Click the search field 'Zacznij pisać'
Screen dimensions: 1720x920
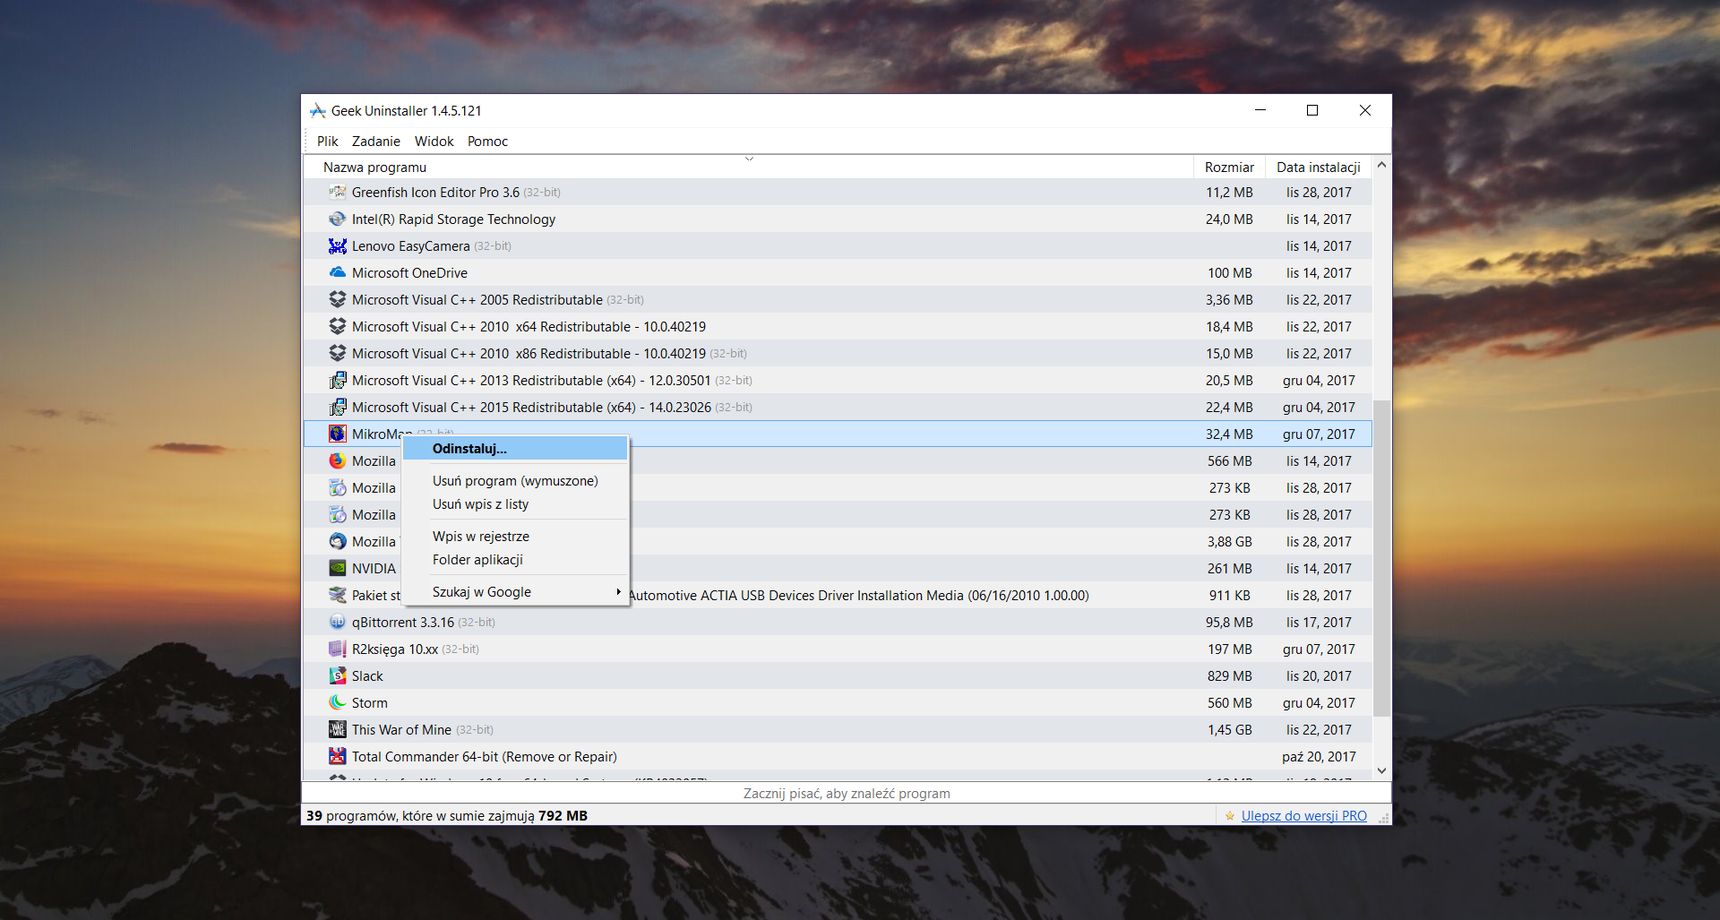click(x=846, y=793)
